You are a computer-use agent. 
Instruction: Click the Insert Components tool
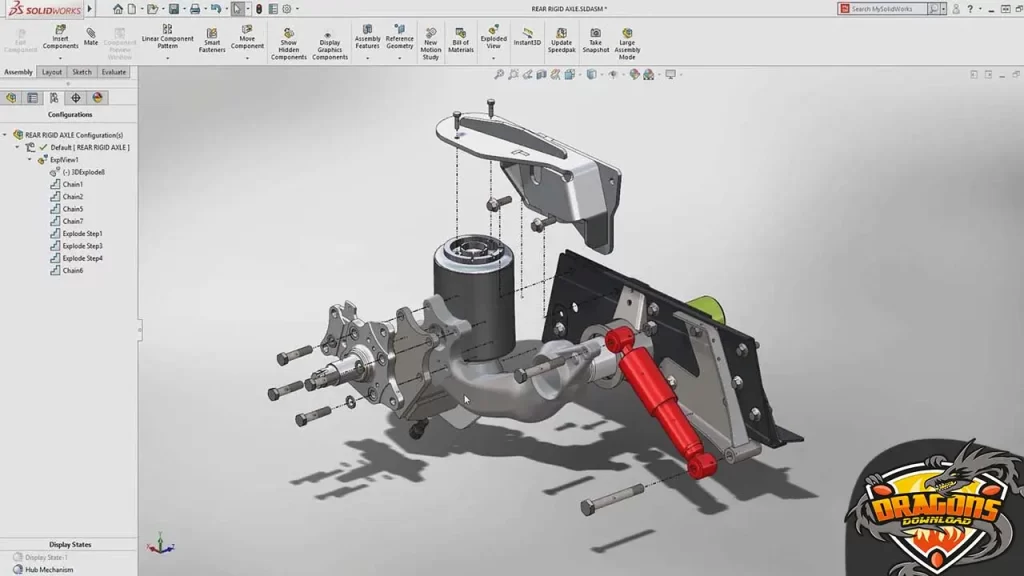point(59,39)
